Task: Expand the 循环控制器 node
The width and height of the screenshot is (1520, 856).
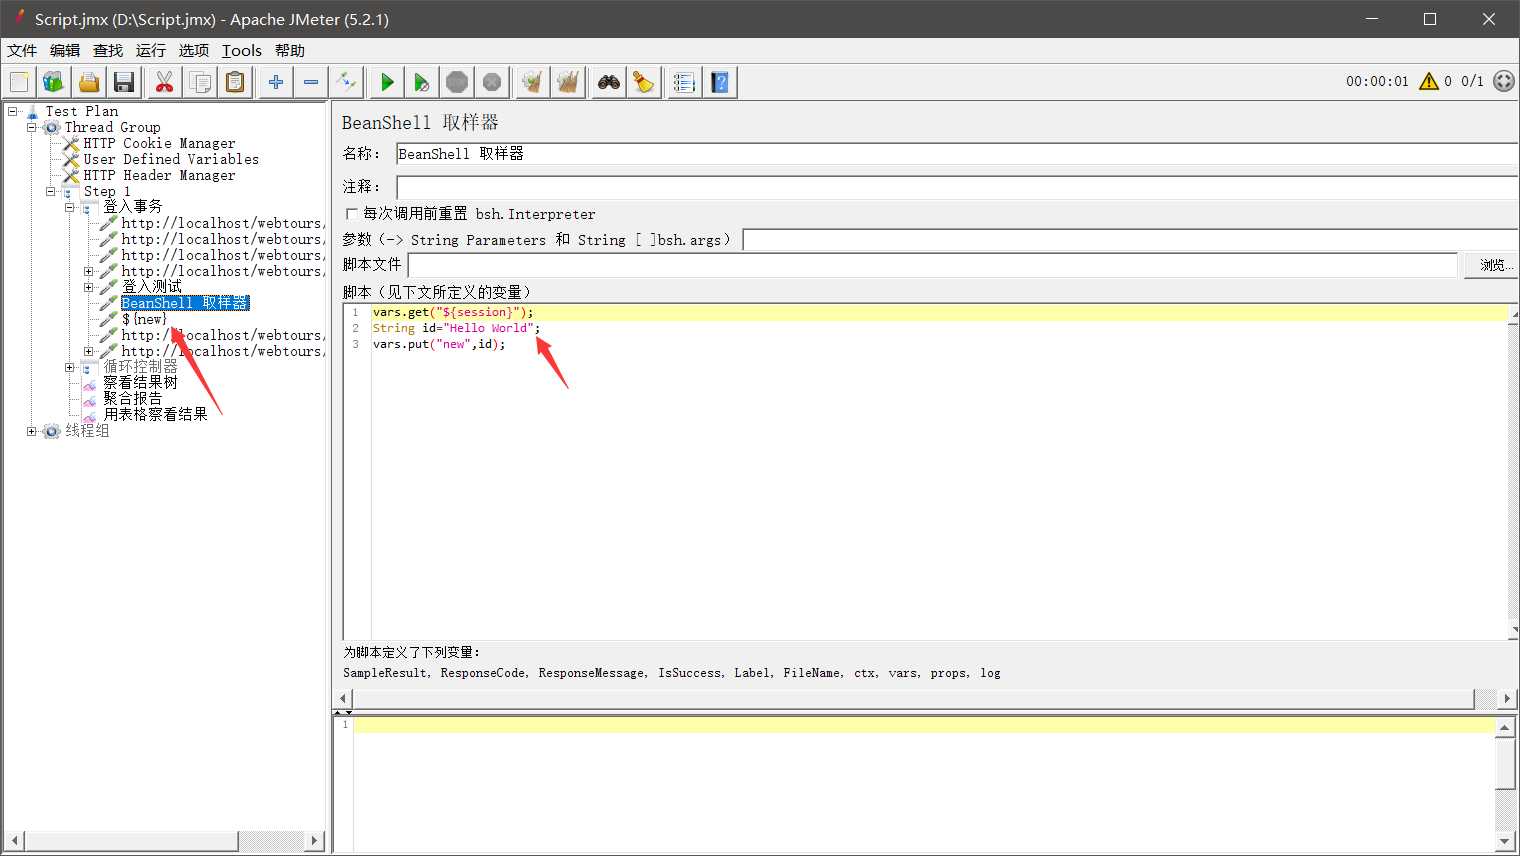Action: point(69,367)
